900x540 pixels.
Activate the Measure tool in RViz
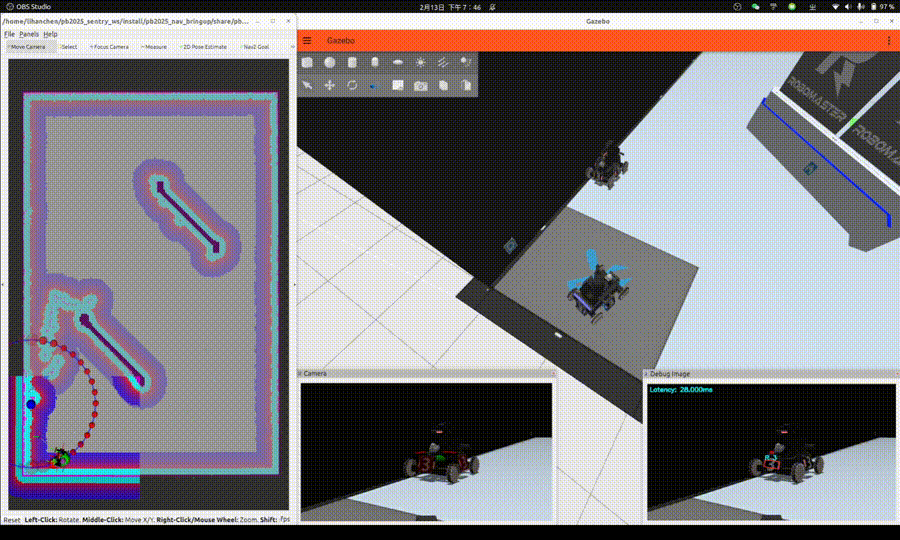[x=154, y=47]
